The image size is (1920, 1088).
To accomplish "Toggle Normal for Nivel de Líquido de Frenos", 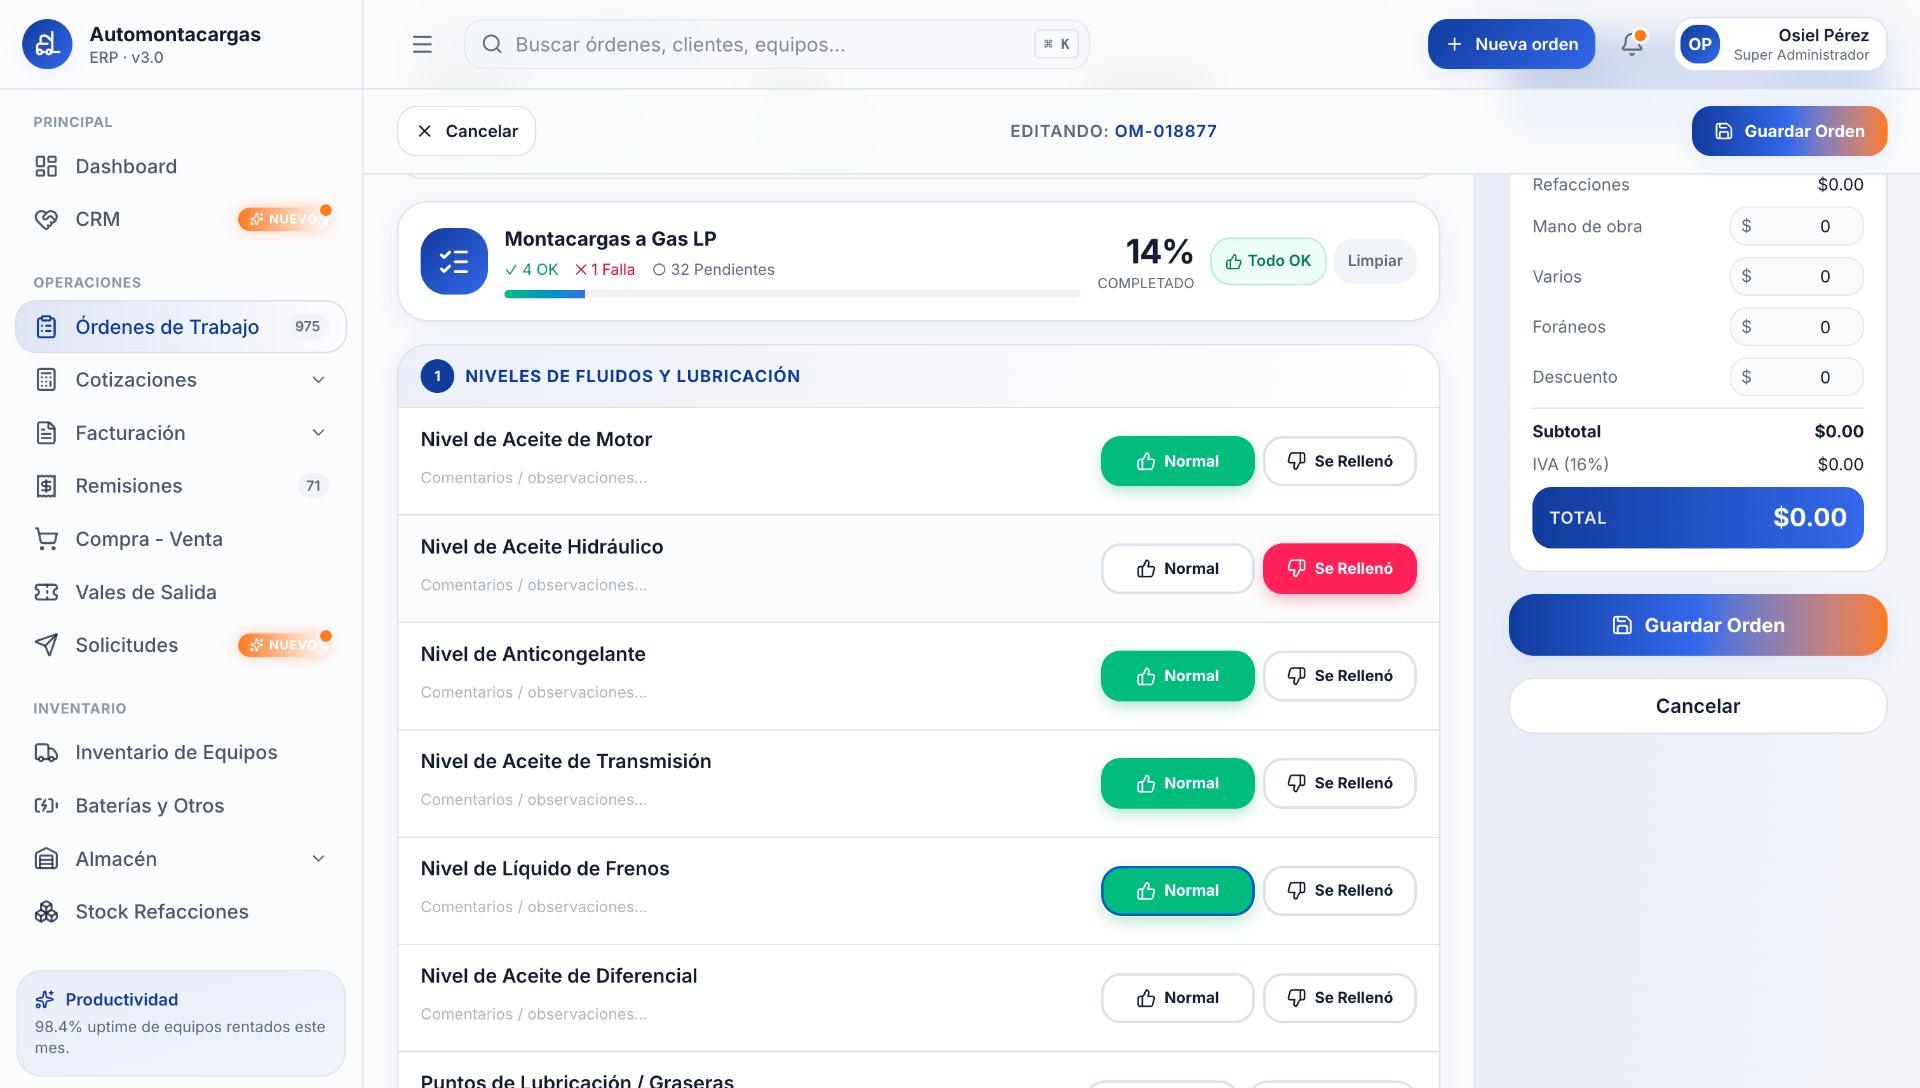I will (1178, 891).
